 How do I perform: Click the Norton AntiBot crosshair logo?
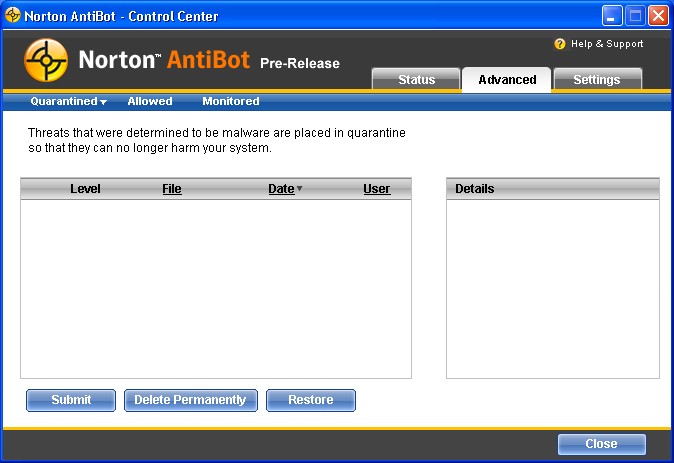[46, 60]
